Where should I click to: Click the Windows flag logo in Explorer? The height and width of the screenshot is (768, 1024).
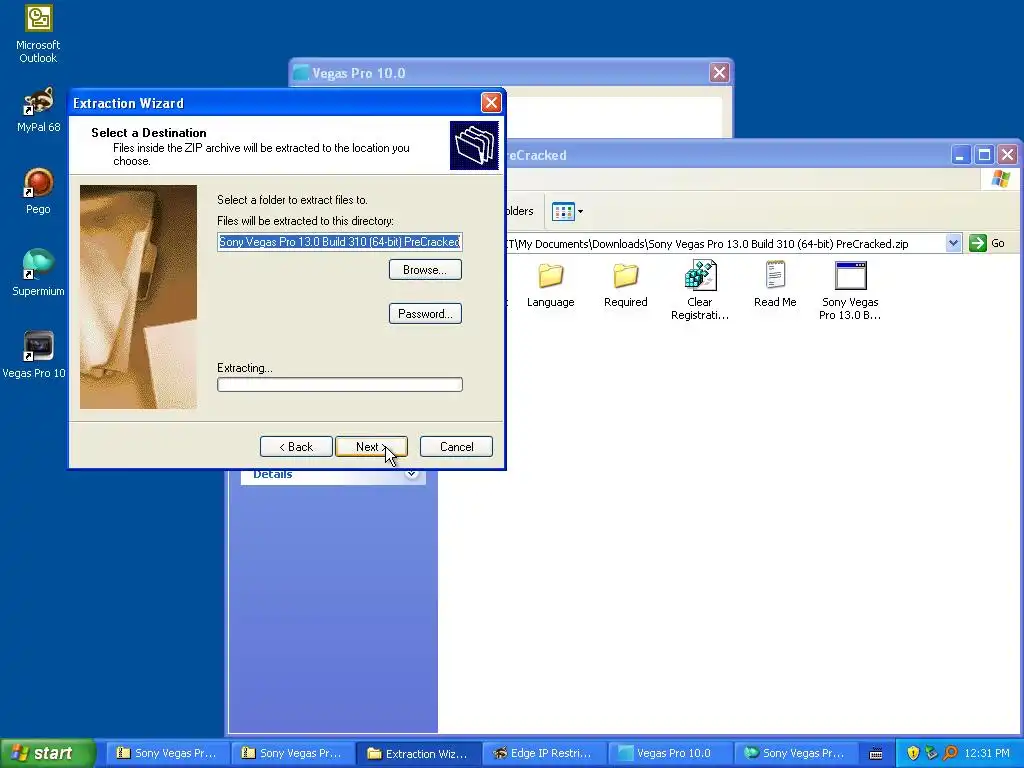(1000, 179)
